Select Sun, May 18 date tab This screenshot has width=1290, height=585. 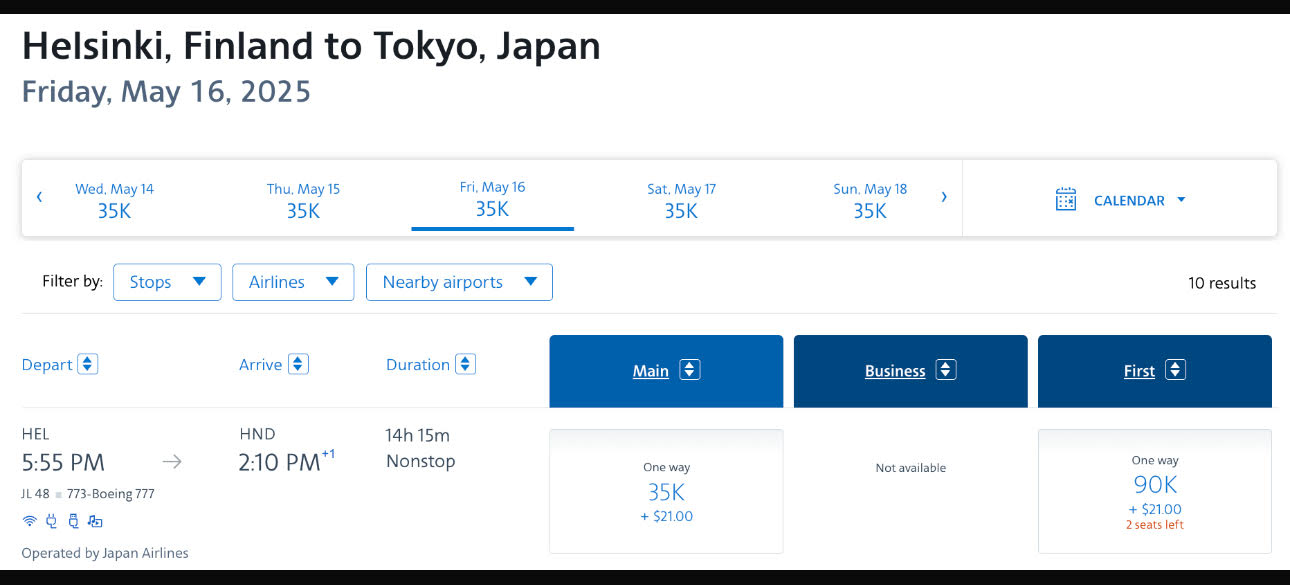click(870, 199)
